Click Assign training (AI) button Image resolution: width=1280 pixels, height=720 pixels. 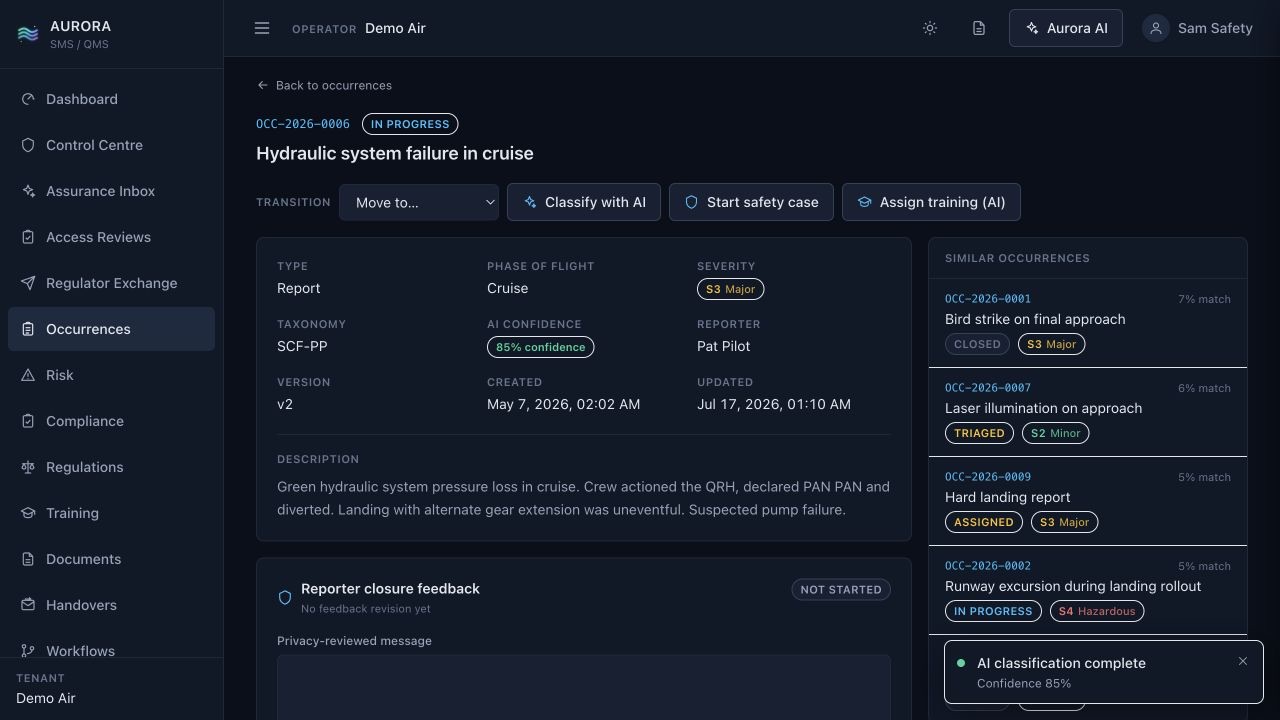(x=931, y=202)
